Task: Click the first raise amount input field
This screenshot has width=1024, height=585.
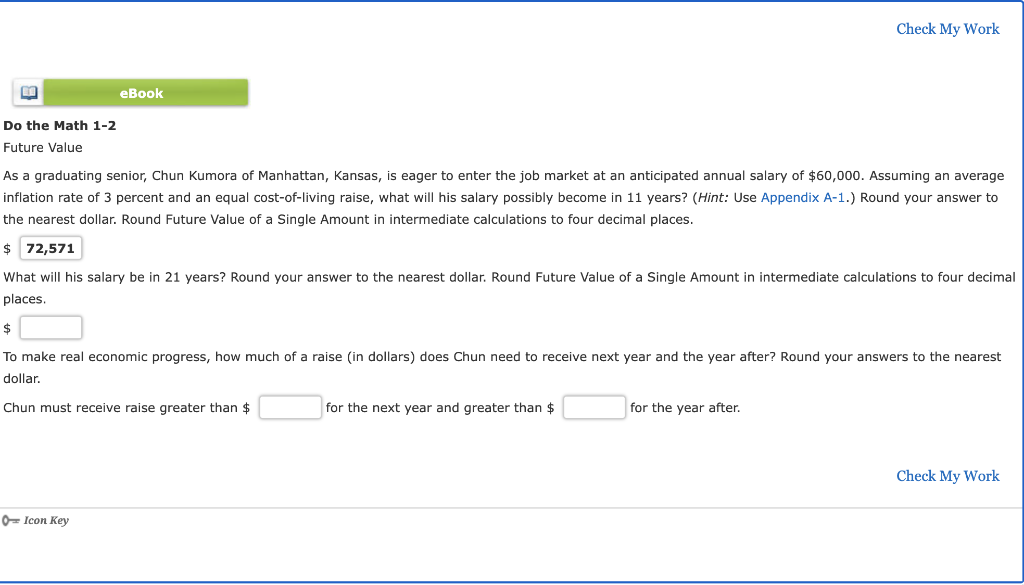Action: pos(290,407)
